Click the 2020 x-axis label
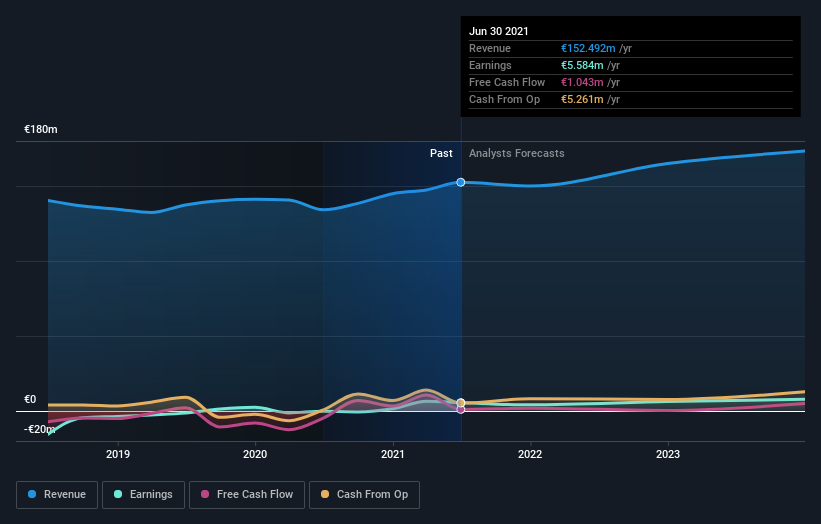 (x=255, y=454)
